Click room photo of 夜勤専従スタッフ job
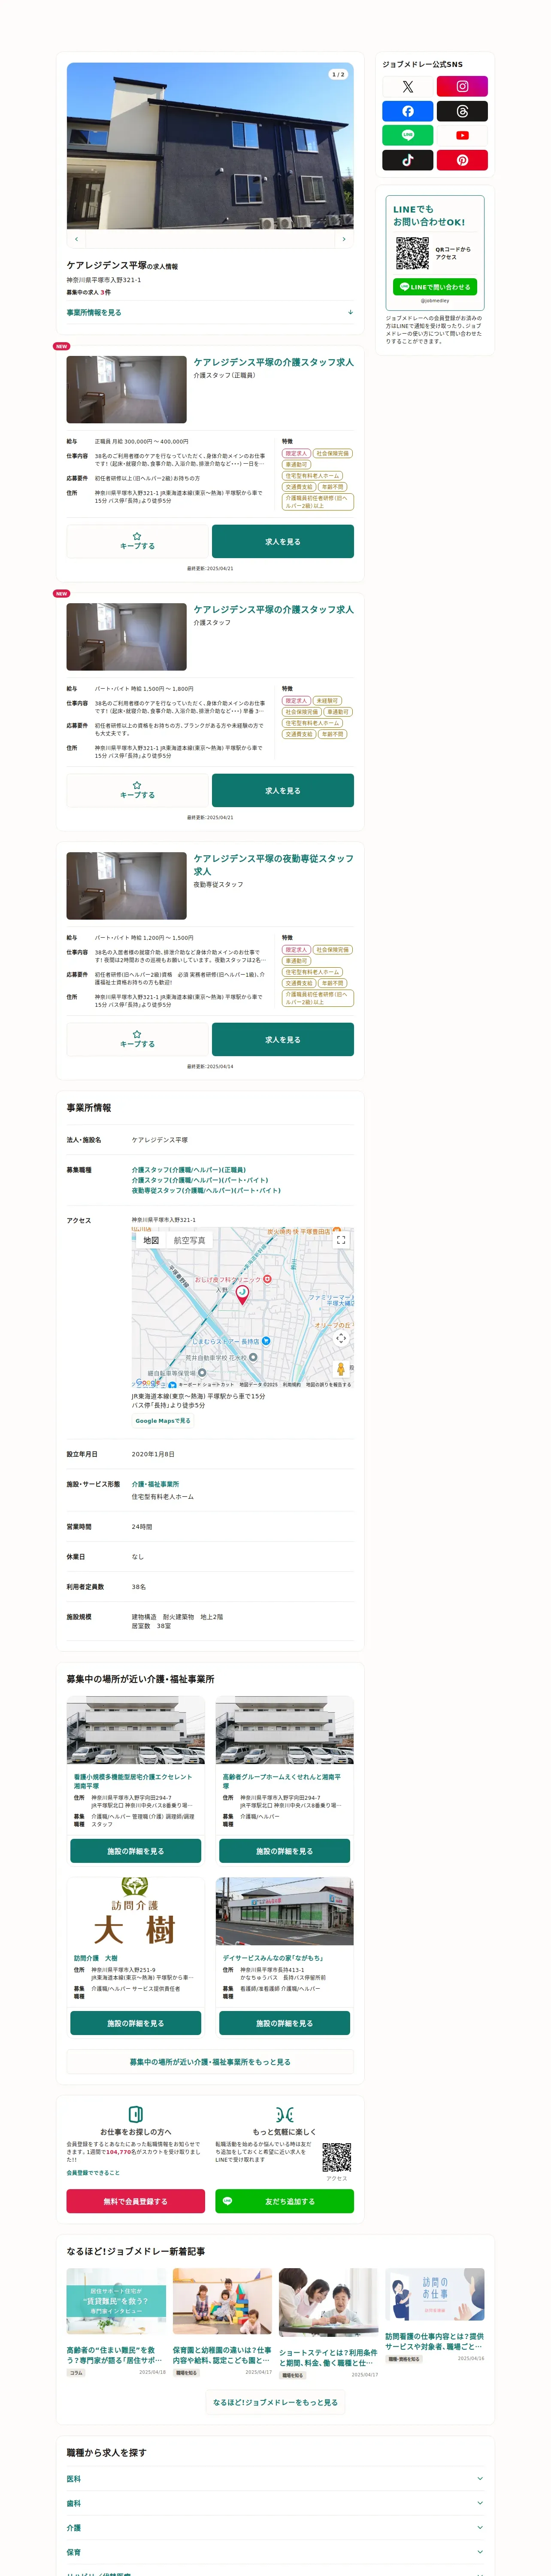The image size is (551, 2576). (x=126, y=886)
